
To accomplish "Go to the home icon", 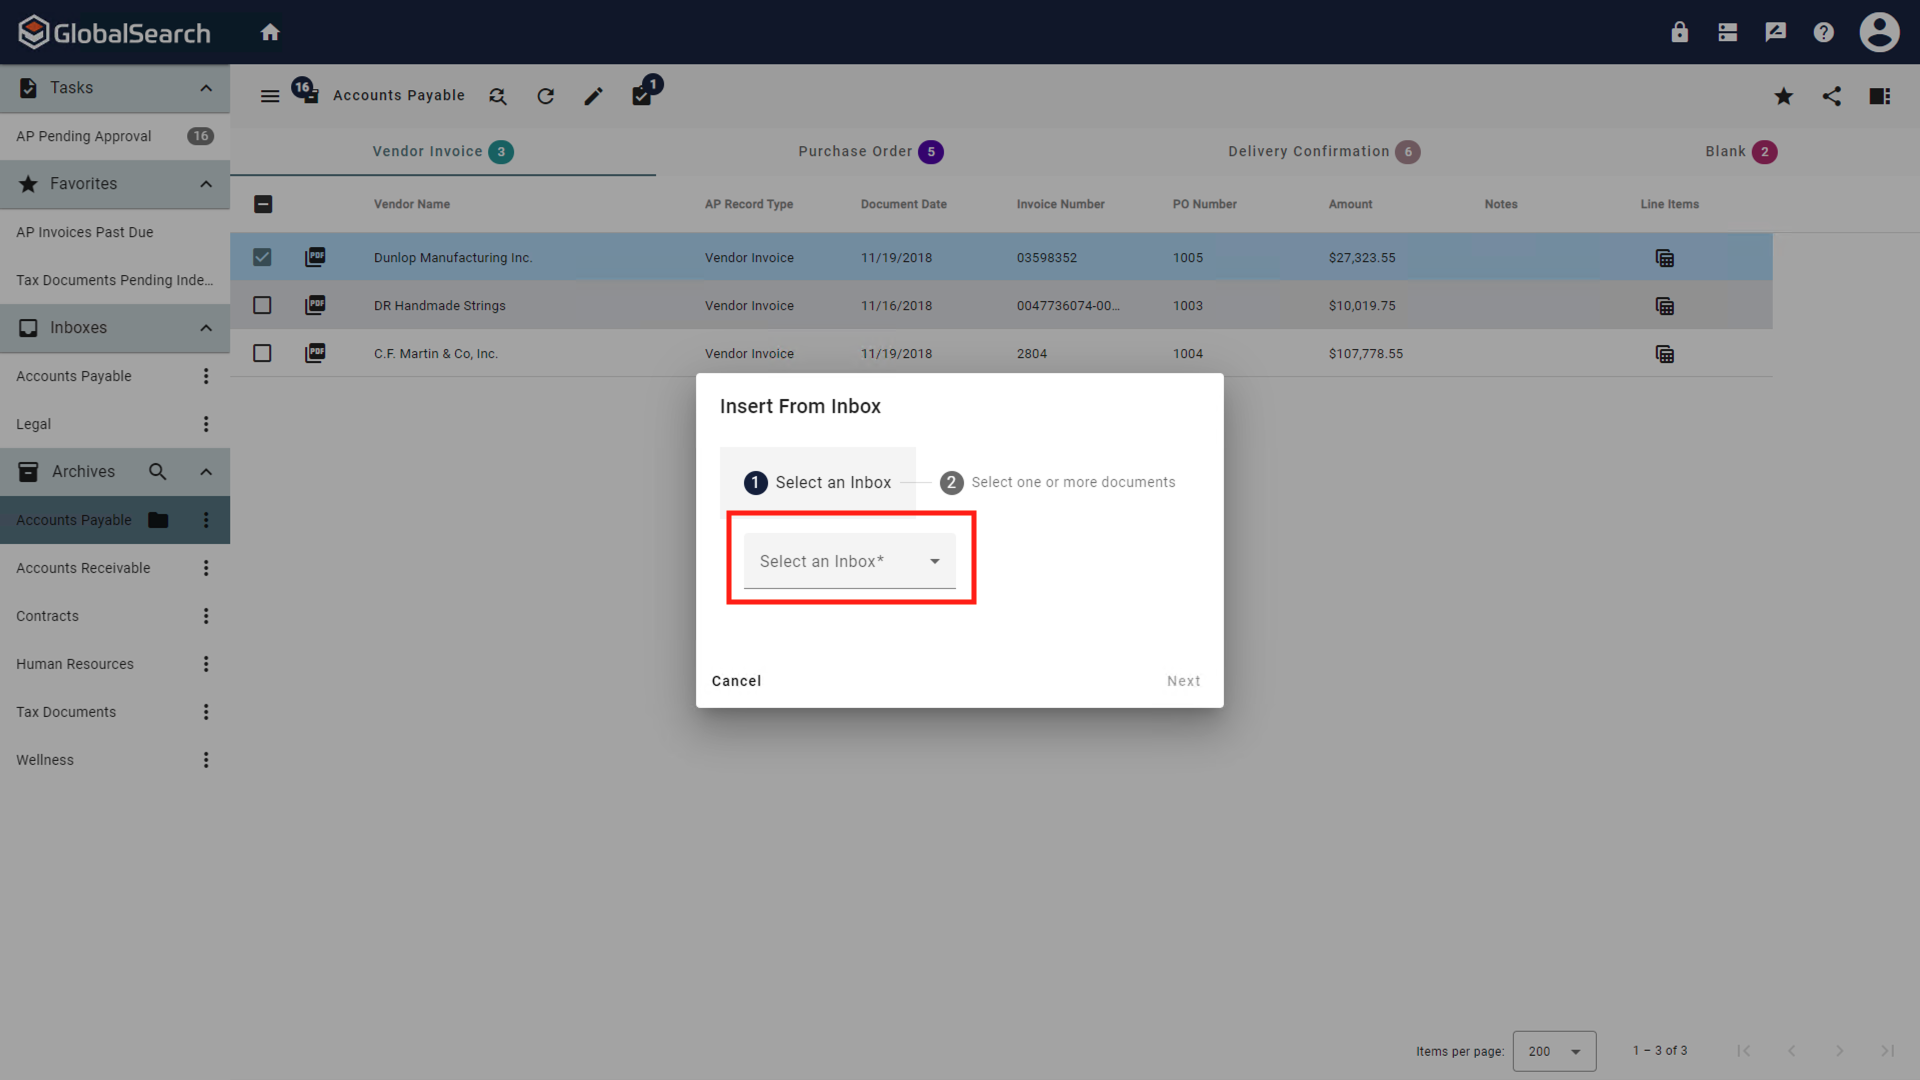I will tap(270, 32).
